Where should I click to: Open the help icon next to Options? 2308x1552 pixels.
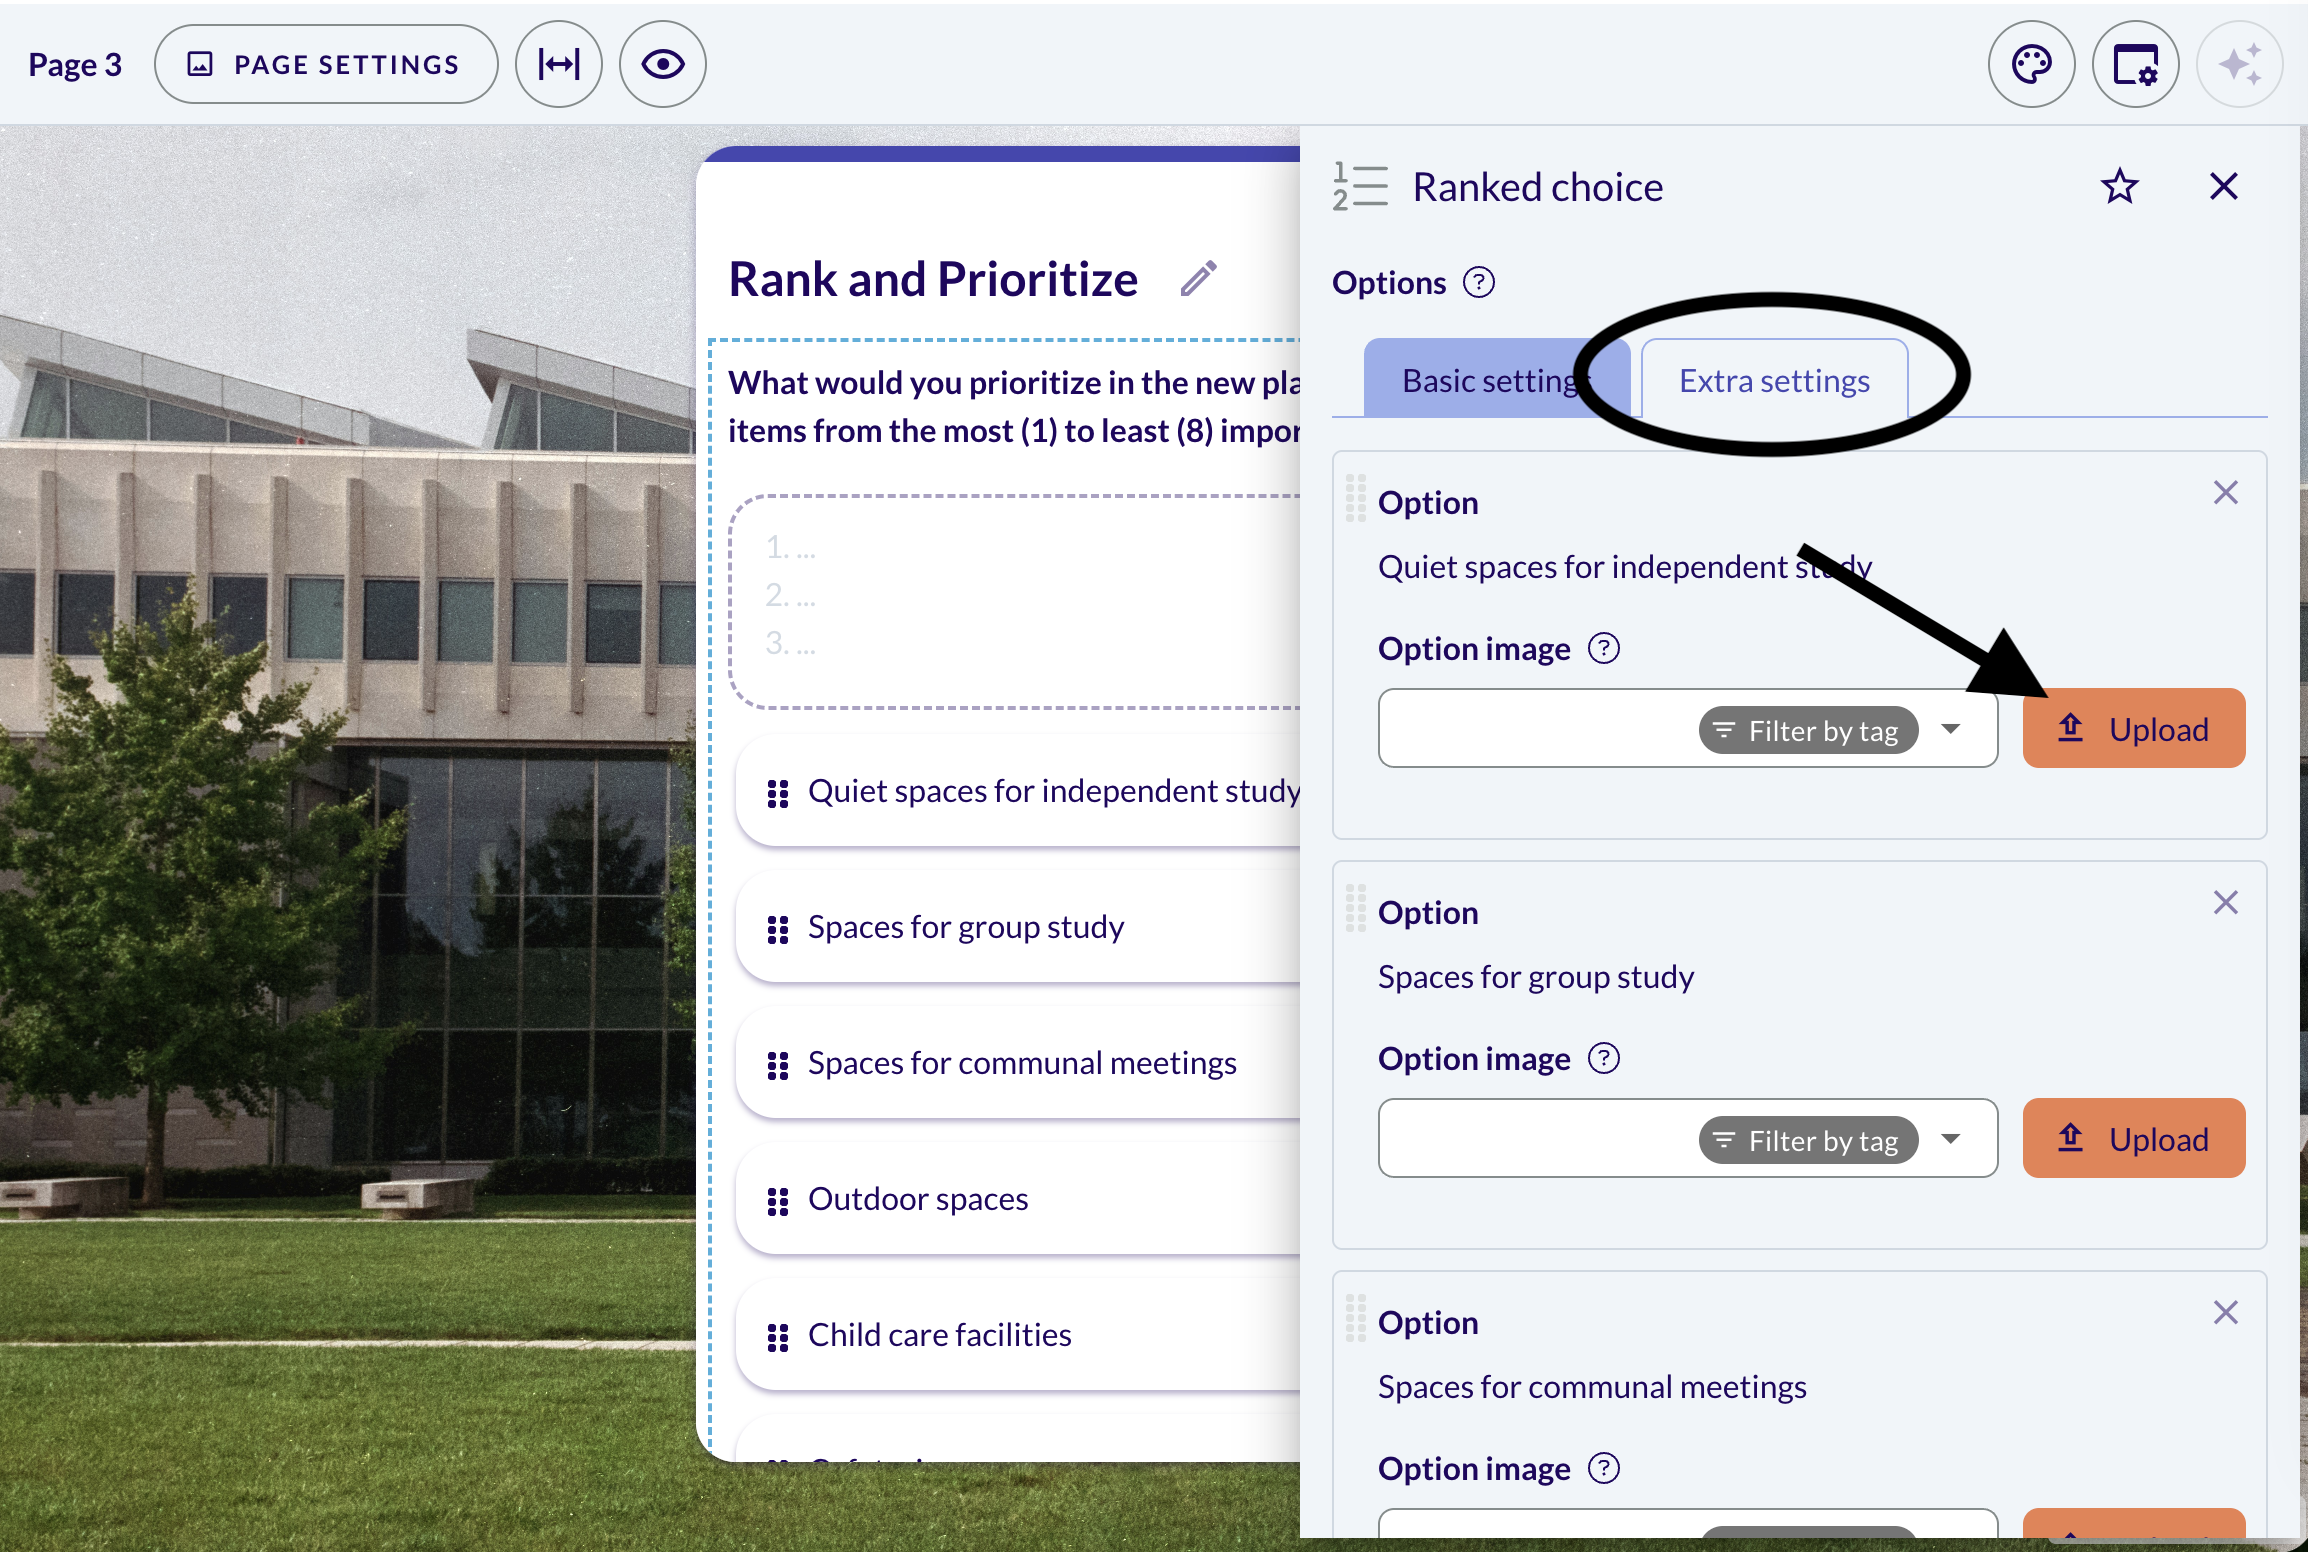pyautogui.click(x=1478, y=283)
